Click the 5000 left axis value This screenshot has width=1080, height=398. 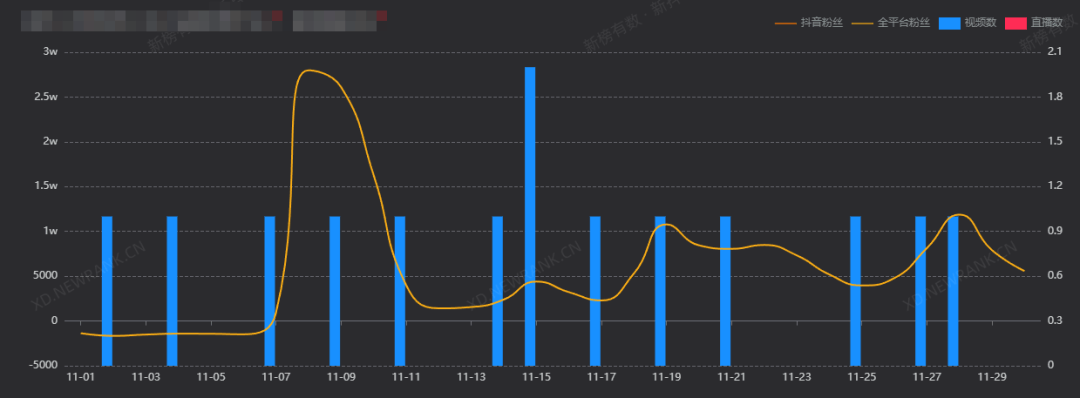tap(45, 275)
